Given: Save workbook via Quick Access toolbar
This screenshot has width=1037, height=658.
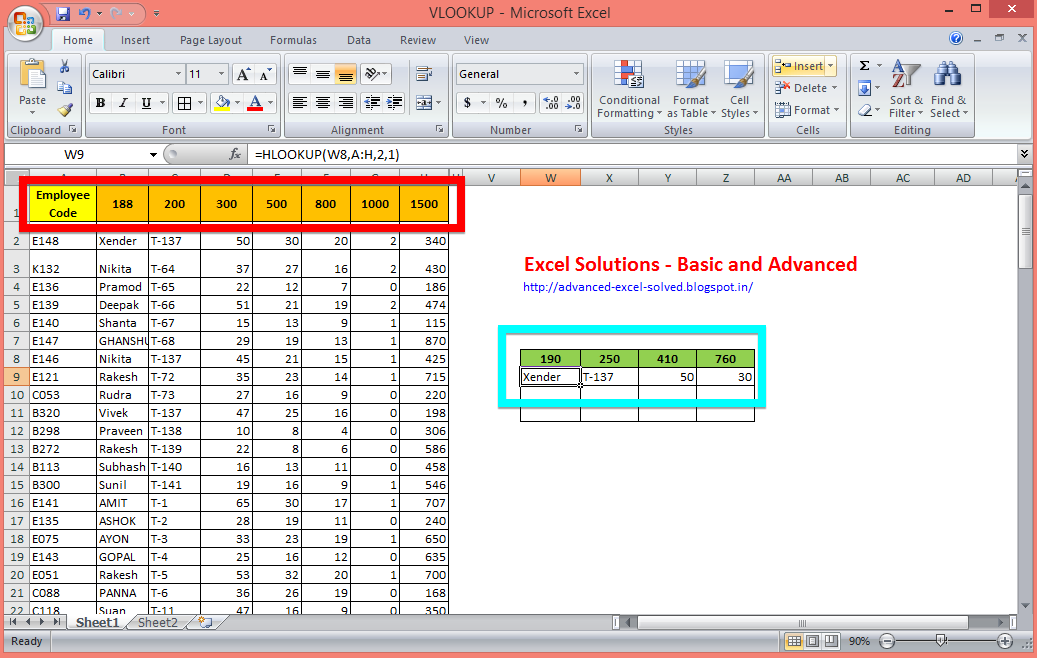Looking at the screenshot, I should coord(63,13).
